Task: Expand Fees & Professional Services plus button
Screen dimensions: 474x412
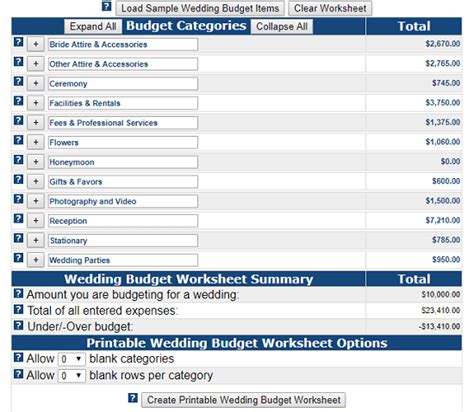Action: point(36,123)
